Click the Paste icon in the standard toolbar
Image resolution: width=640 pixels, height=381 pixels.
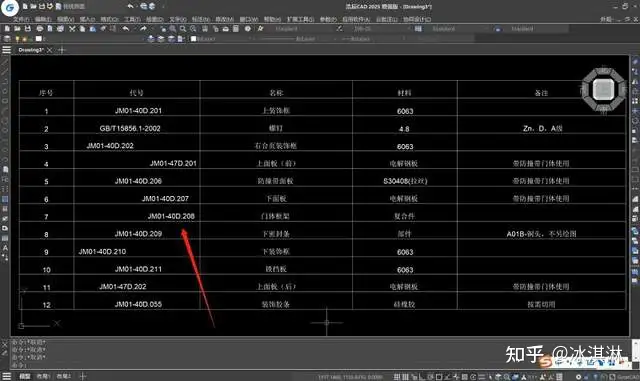click(93, 29)
